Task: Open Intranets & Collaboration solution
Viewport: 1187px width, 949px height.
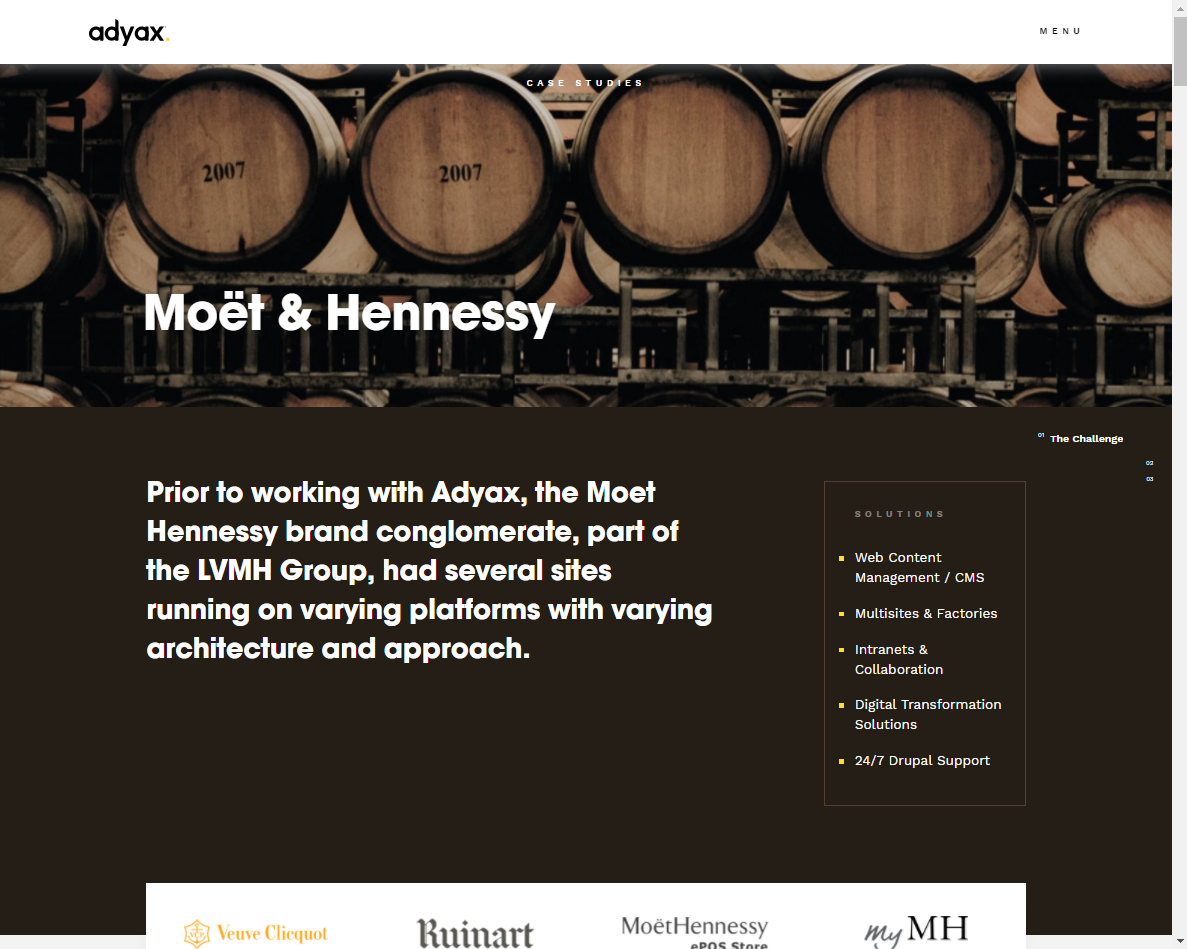Action: (899, 659)
